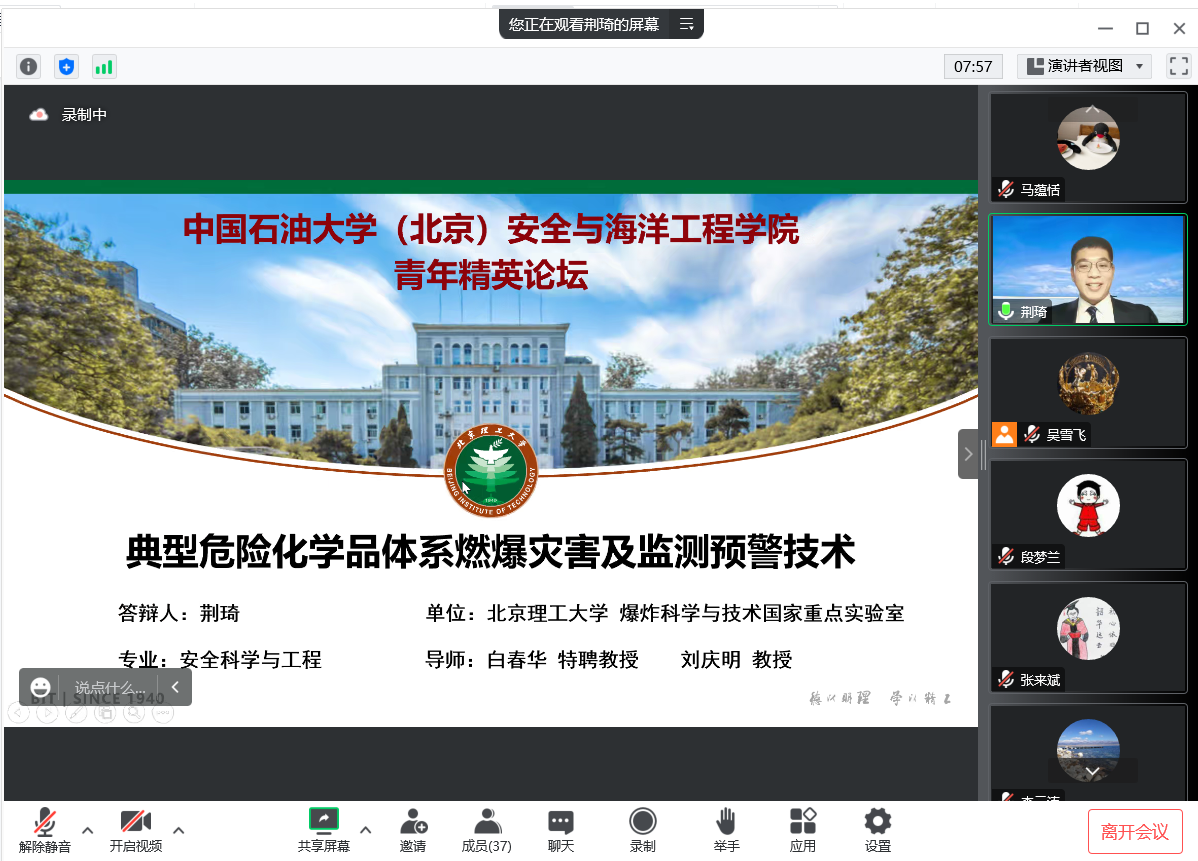Open 设置 settings gear
1198x861 pixels.
(x=878, y=831)
